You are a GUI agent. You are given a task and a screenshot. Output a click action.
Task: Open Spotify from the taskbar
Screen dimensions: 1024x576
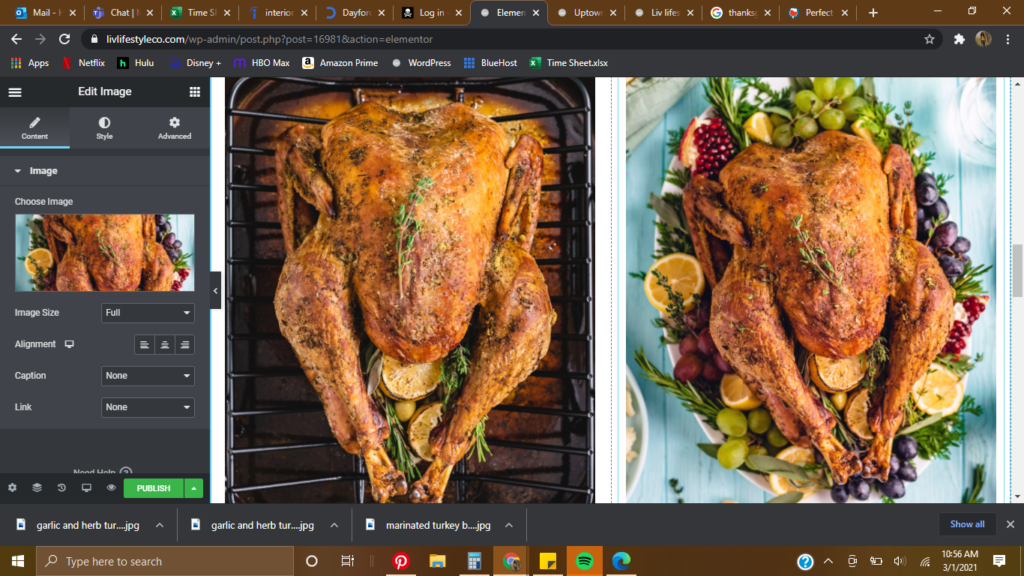coord(584,561)
